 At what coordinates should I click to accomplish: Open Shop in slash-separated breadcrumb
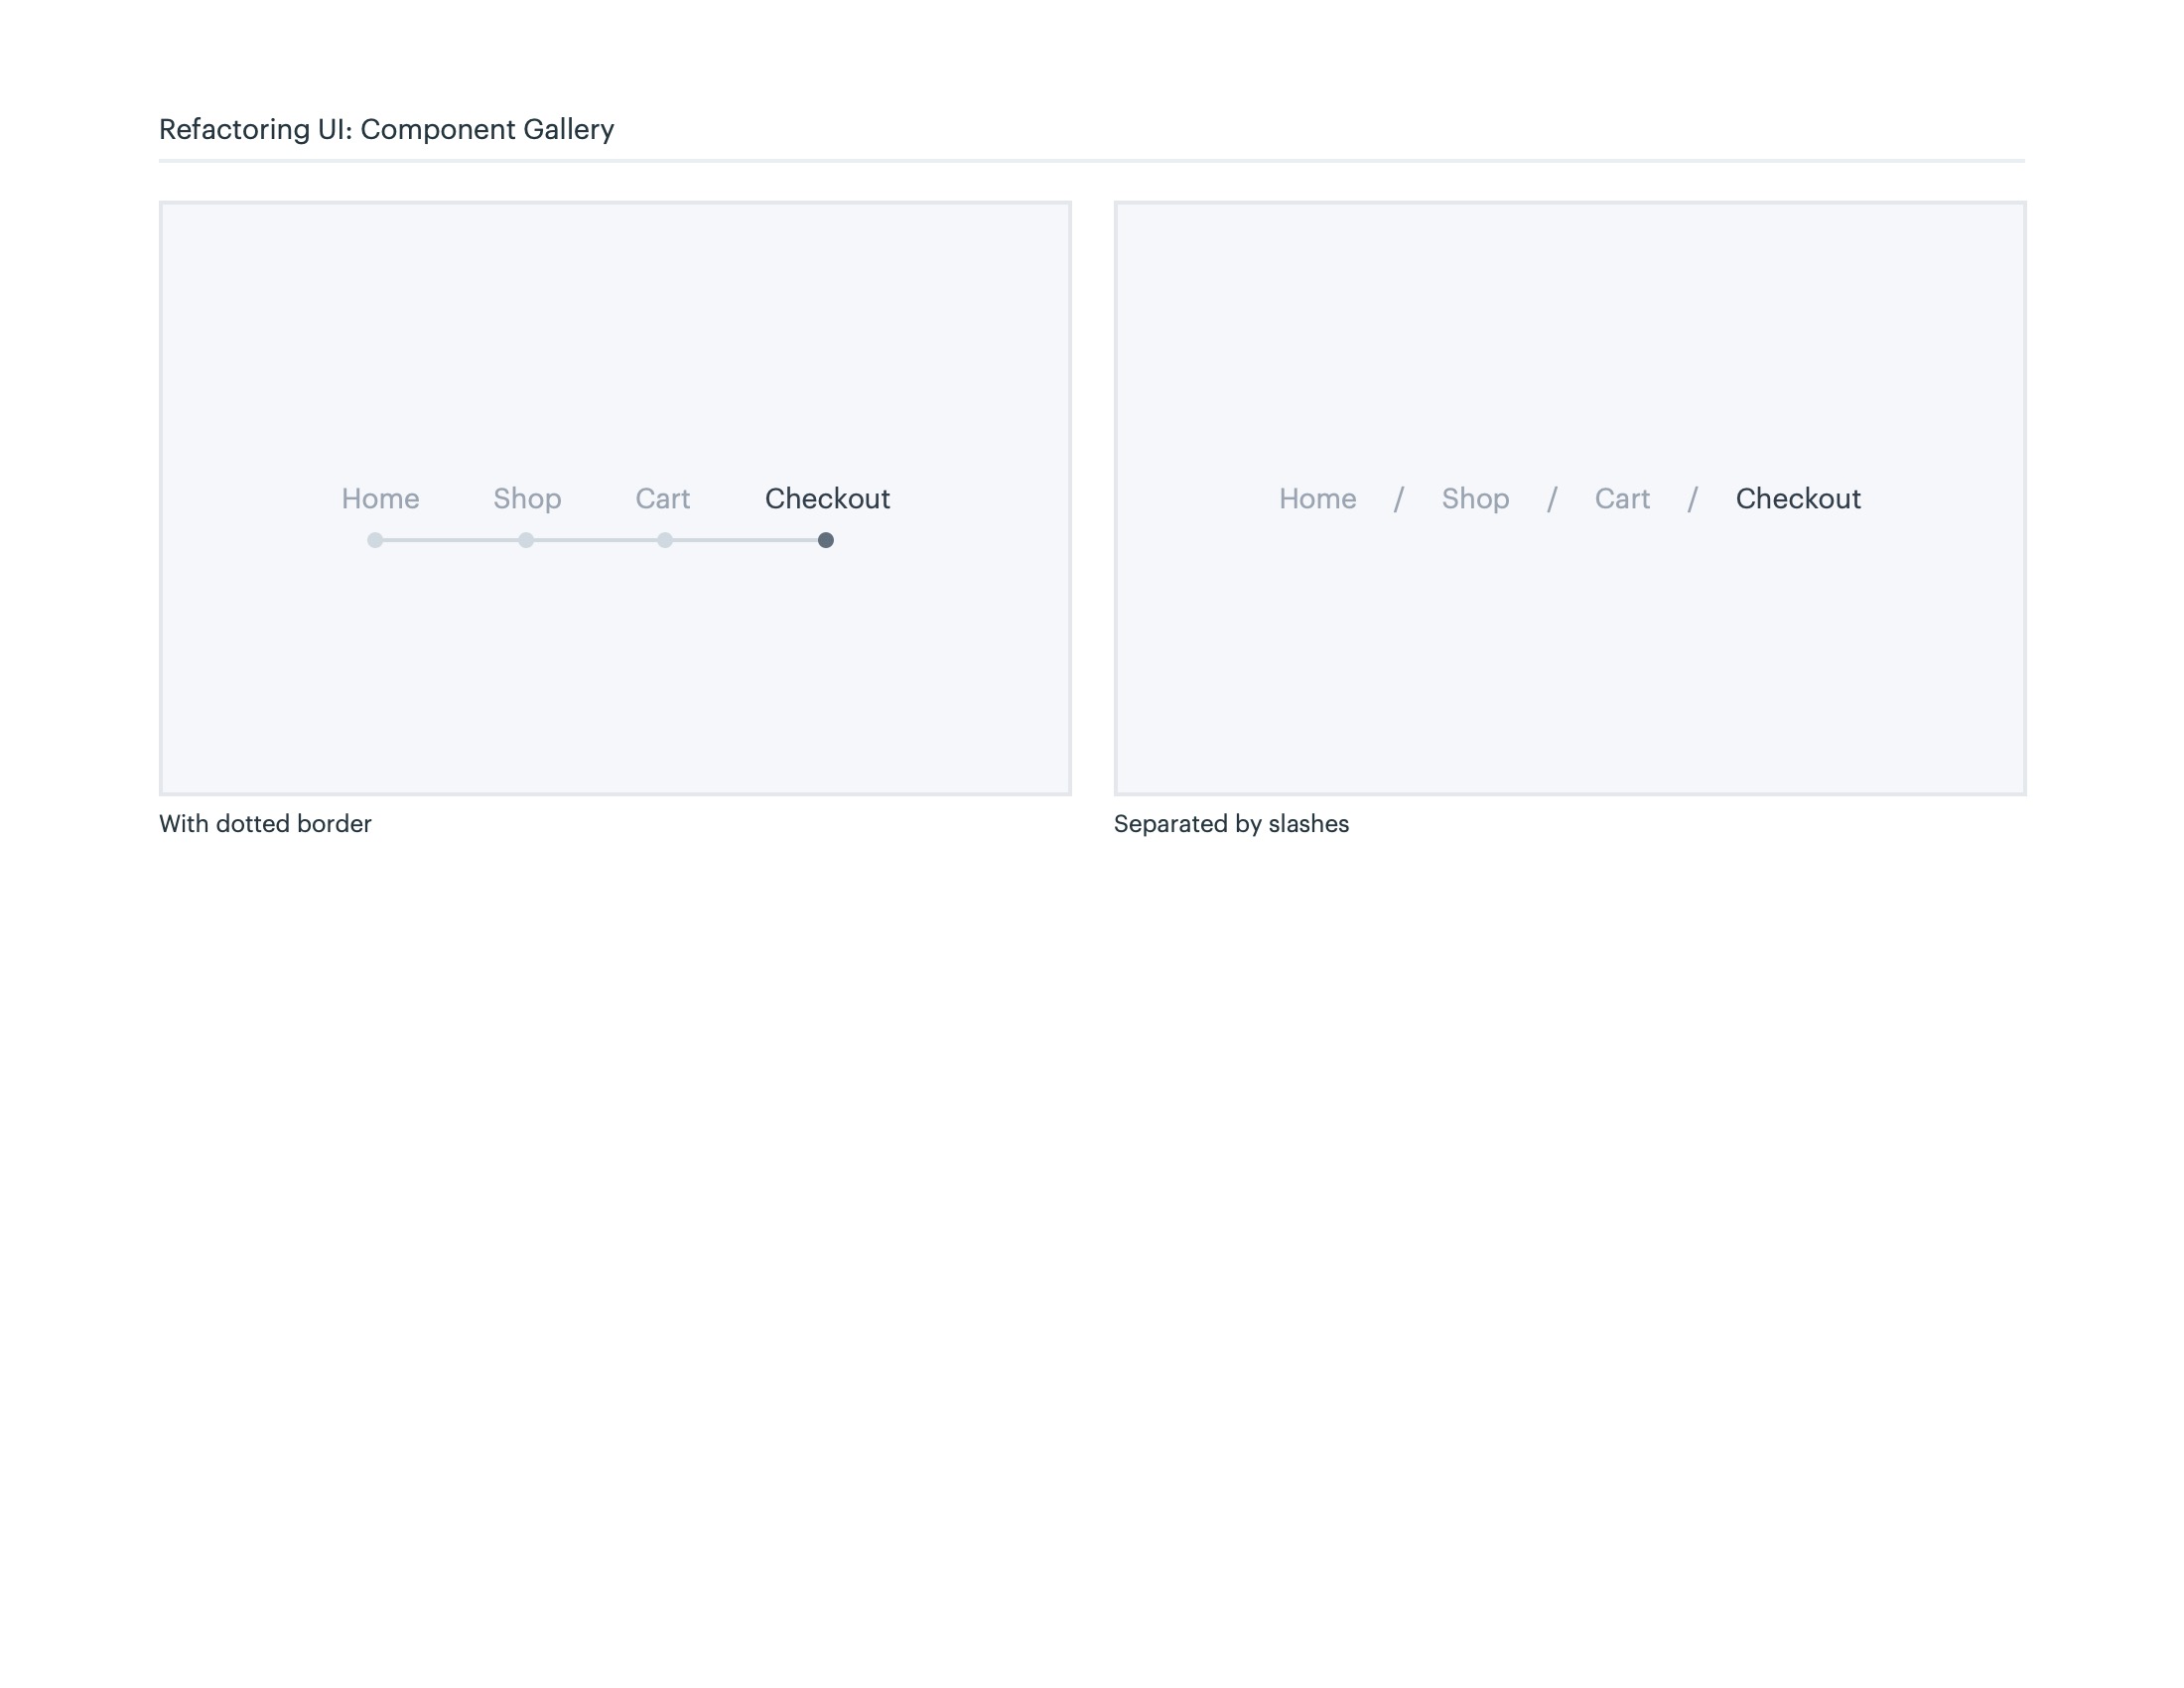(1475, 498)
